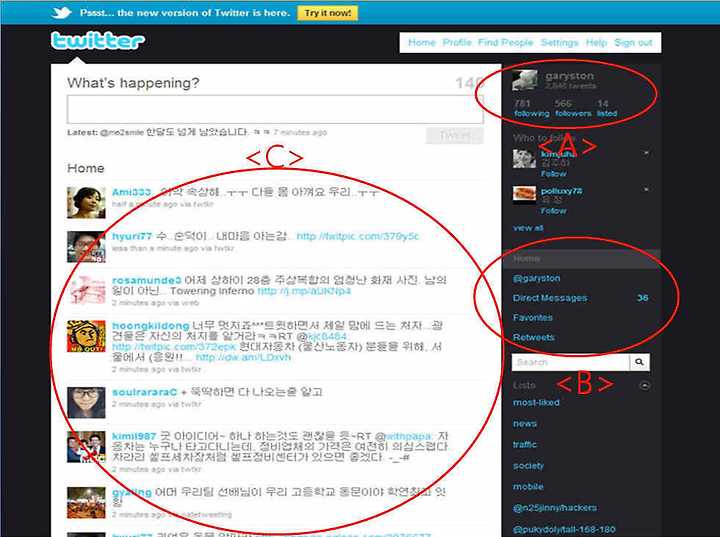Image resolution: width=720 pixels, height=537 pixels.
Task: Click @withpapa mention in kimil987 tweet
Action: point(404,436)
